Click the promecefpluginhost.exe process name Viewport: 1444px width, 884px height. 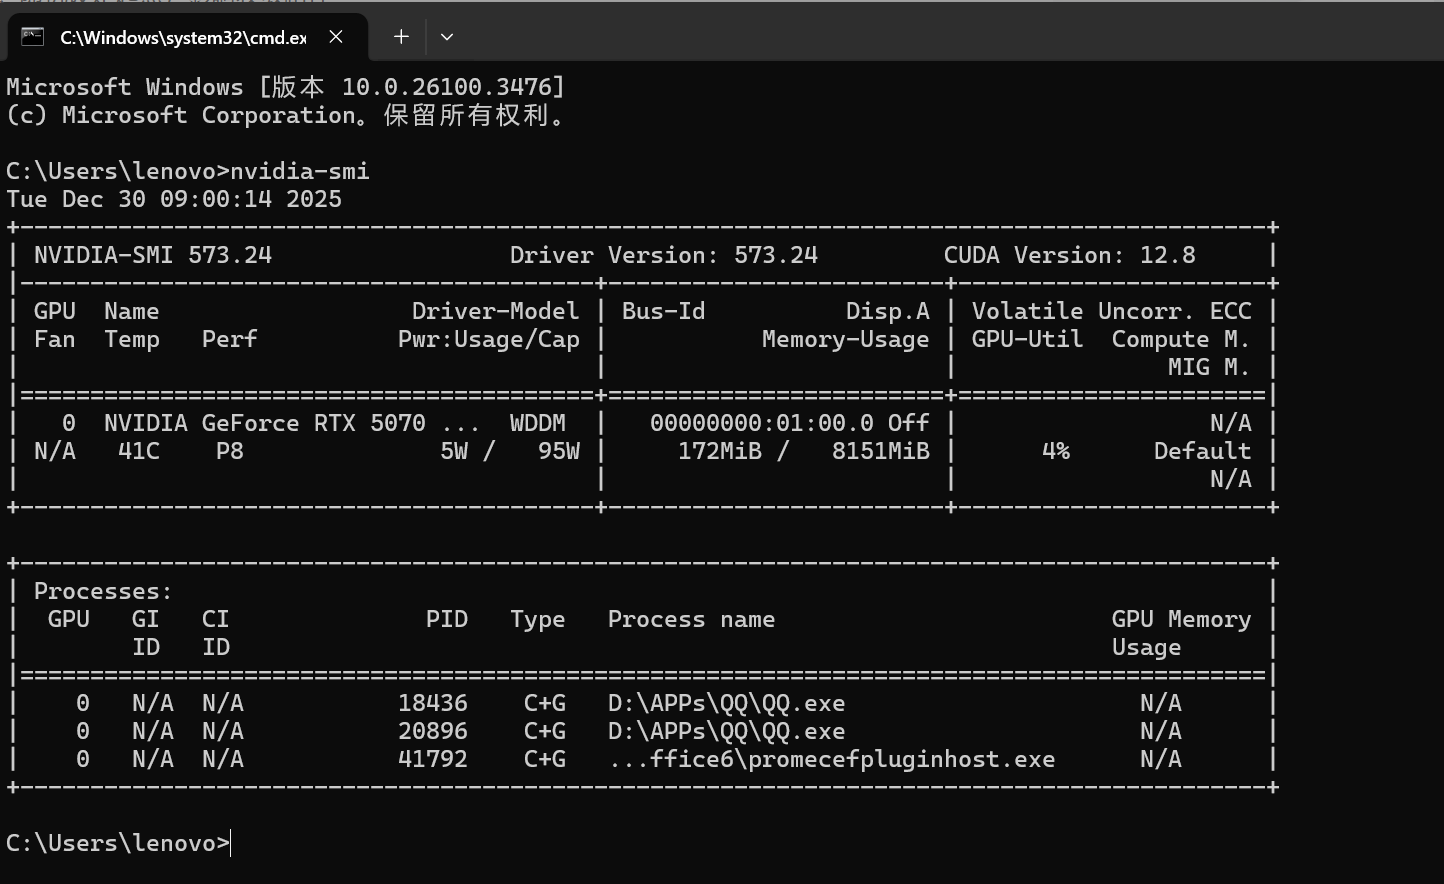coord(832,759)
